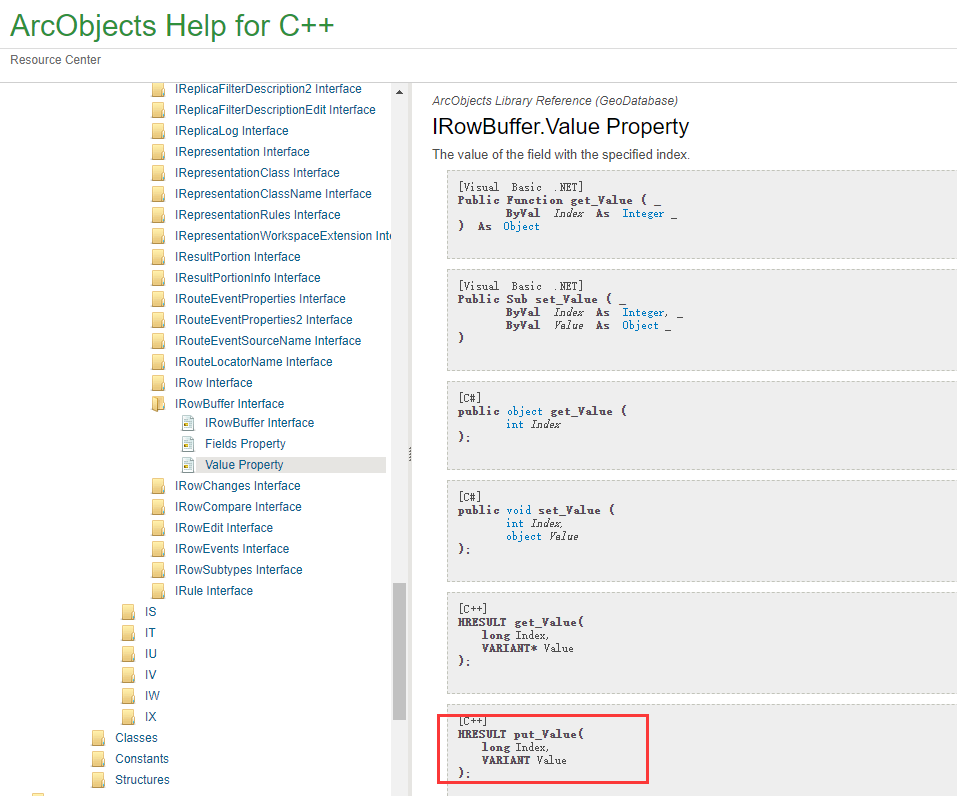The width and height of the screenshot is (957, 796).
Task: Expand the IT tree node
Action: click(149, 632)
